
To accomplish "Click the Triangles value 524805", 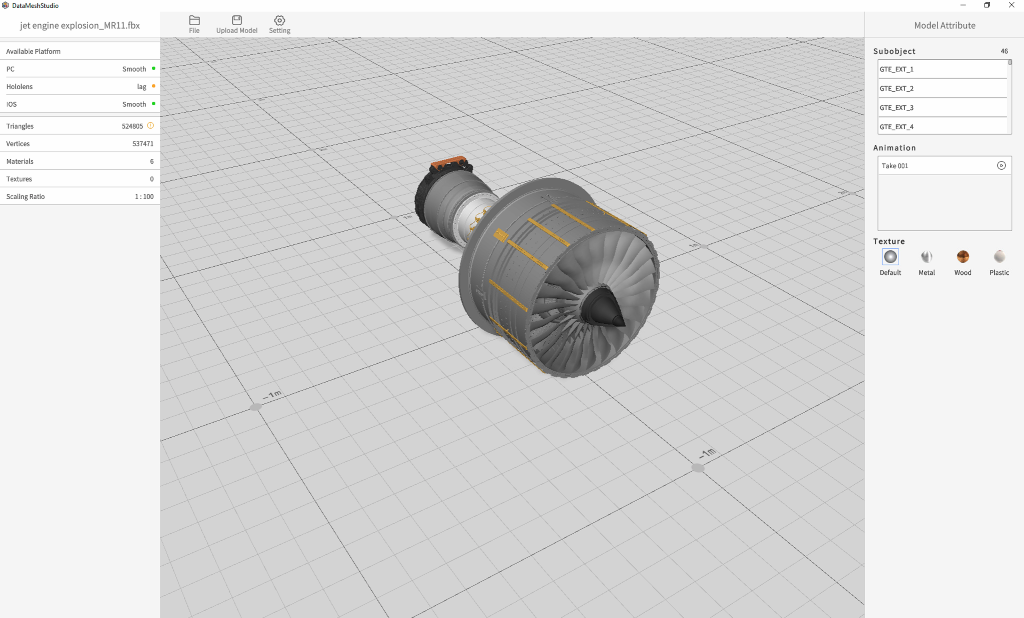I will 132,126.
